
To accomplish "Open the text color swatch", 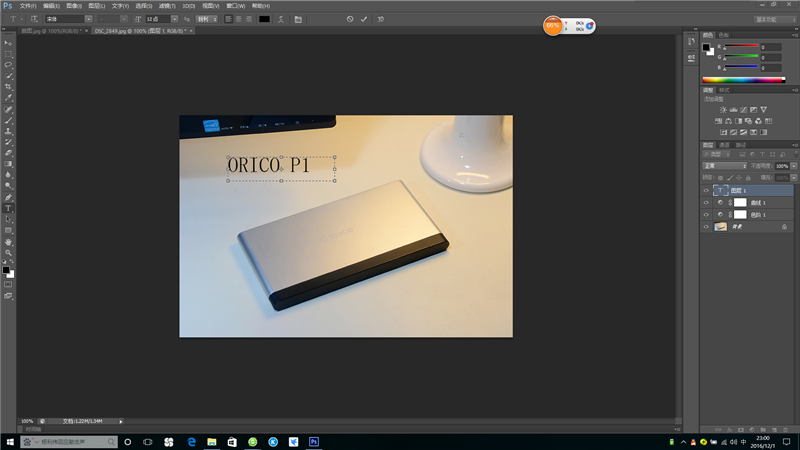I will (x=264, y=19).
